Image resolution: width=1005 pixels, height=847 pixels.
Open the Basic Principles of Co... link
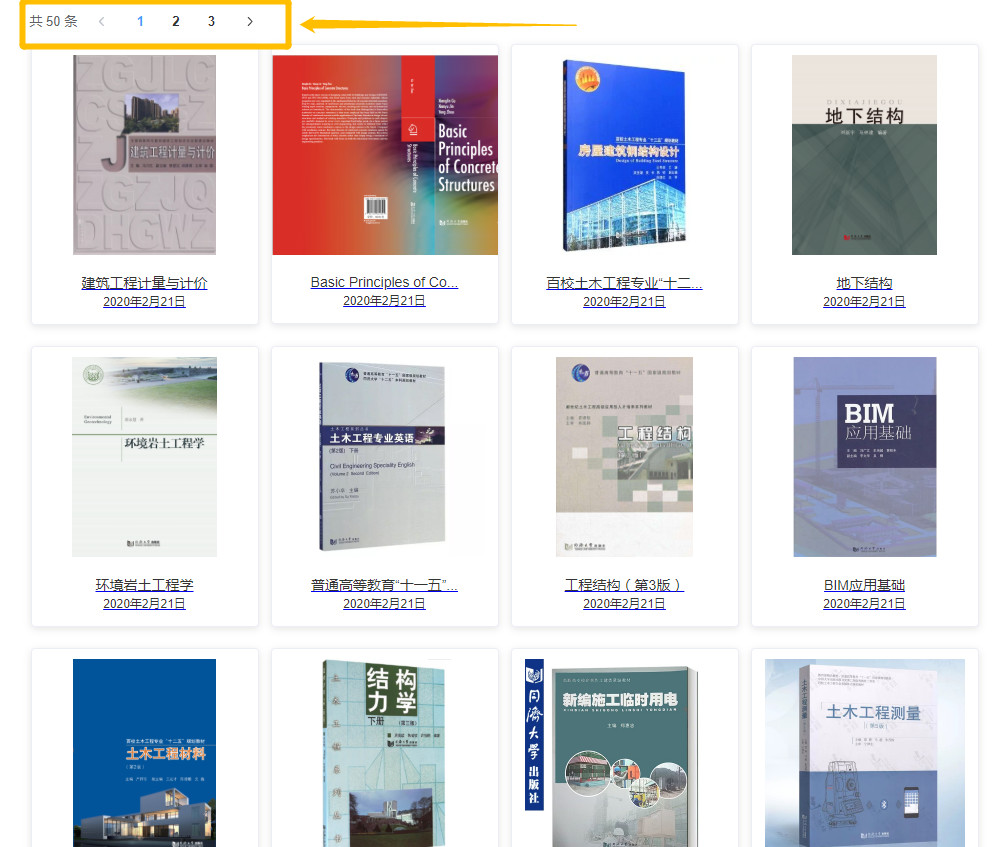(x=385, y=282)
